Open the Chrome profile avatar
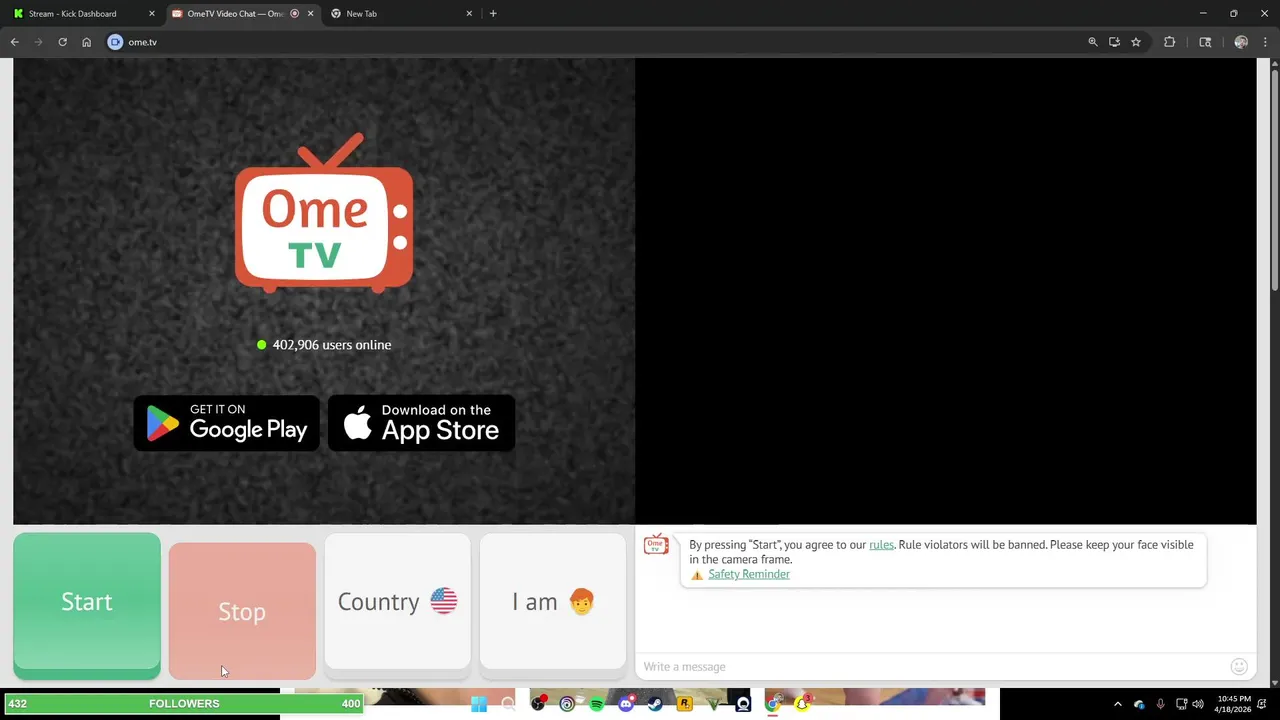1280x720 pixels. click(1241, 42)
